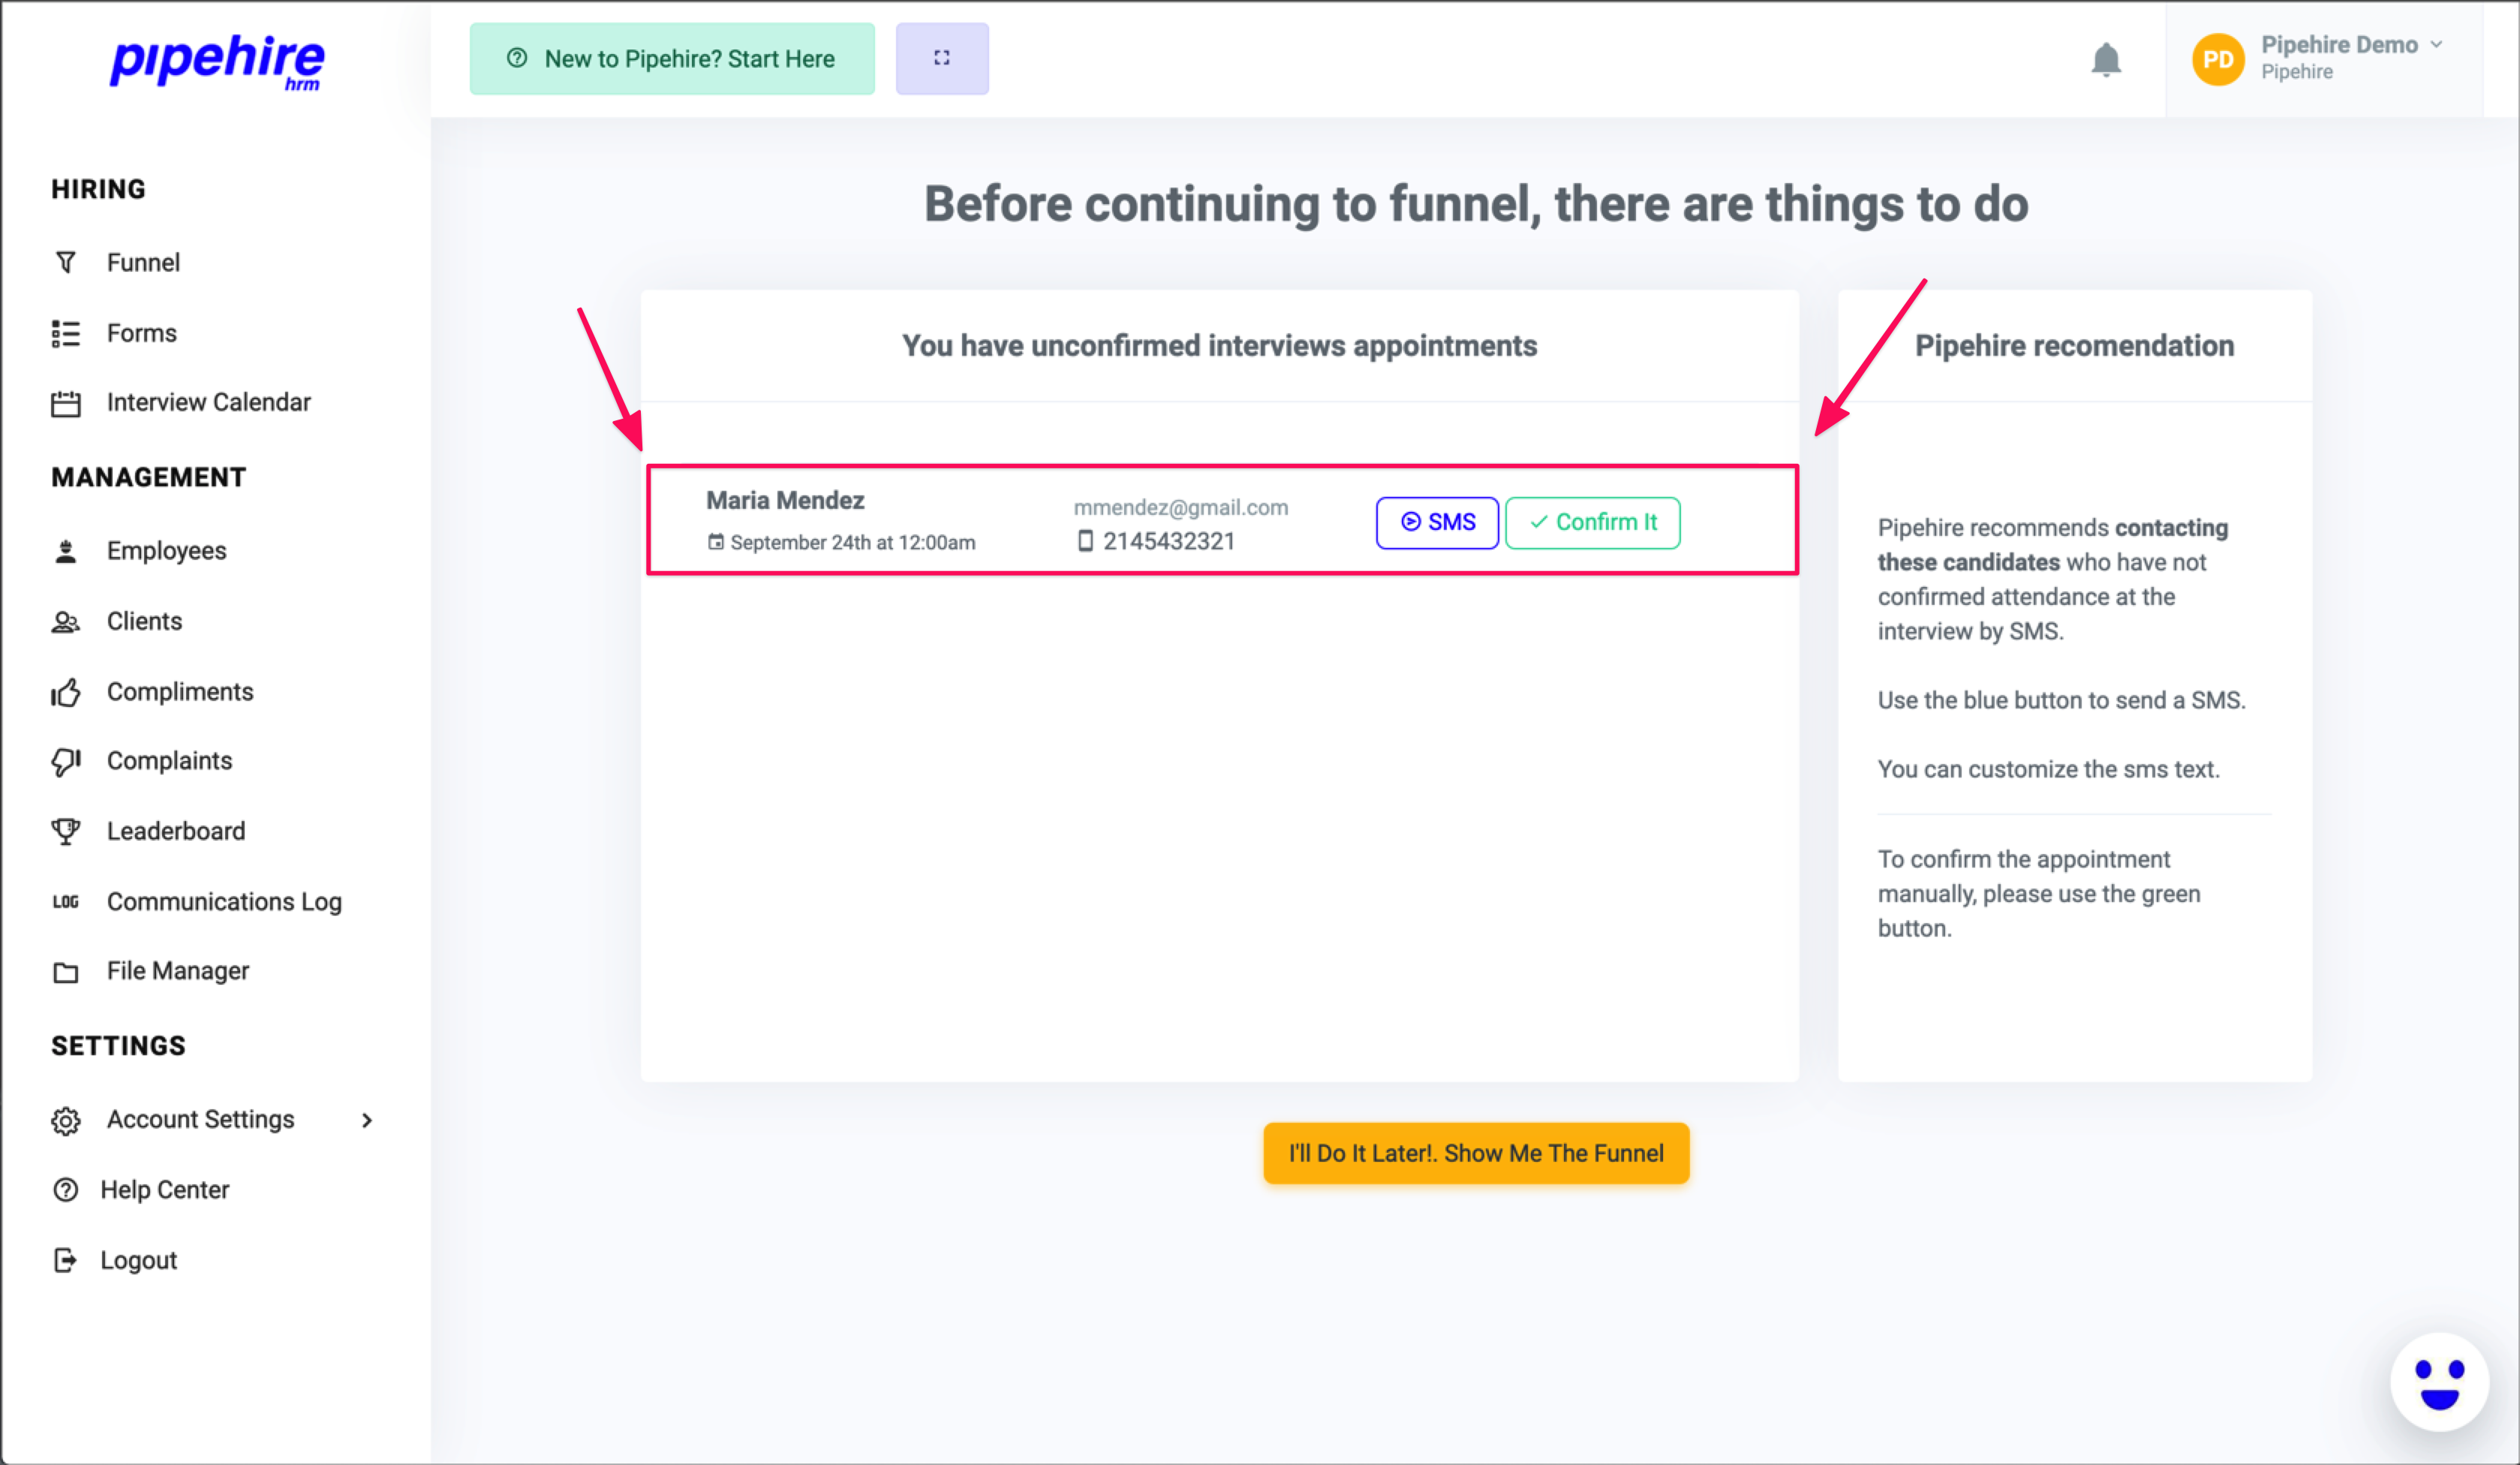Open the chat smiley face widget
The image size is (2520, 1465).
click(2439, 1382)
